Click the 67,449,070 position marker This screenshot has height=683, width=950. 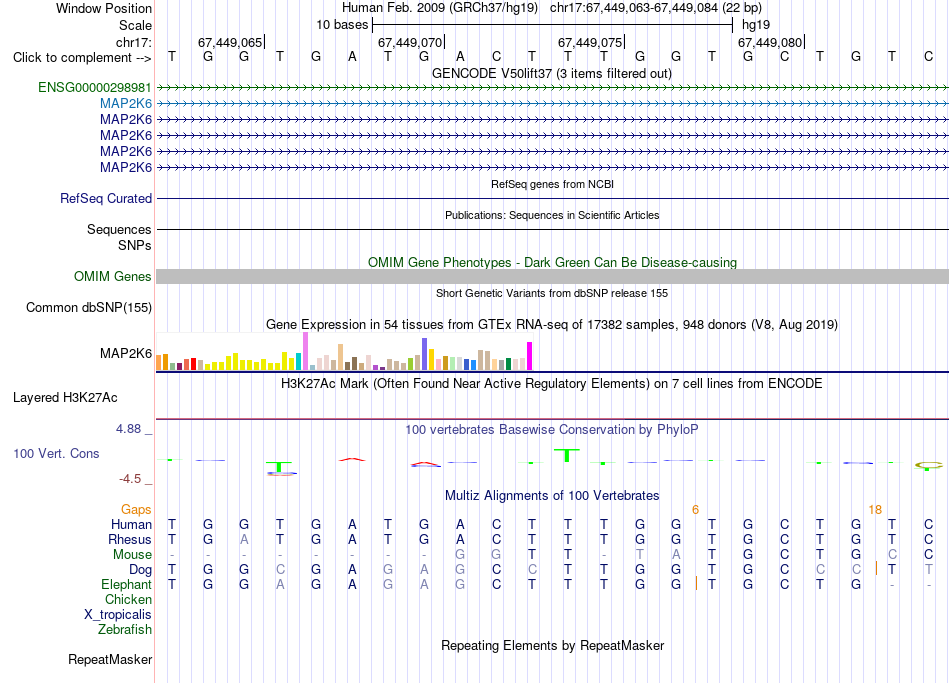(x=411, y=42)
